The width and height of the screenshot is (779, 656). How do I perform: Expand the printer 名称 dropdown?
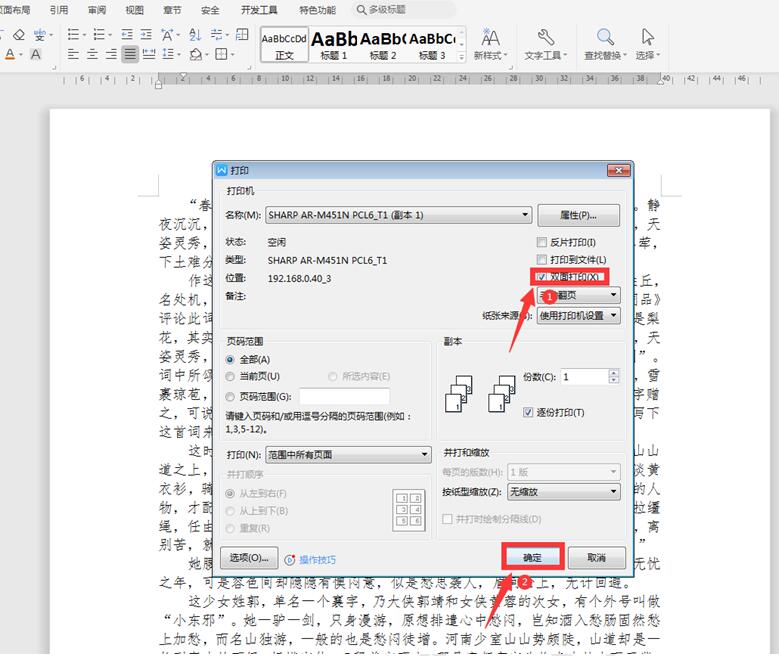coord(526,215)
